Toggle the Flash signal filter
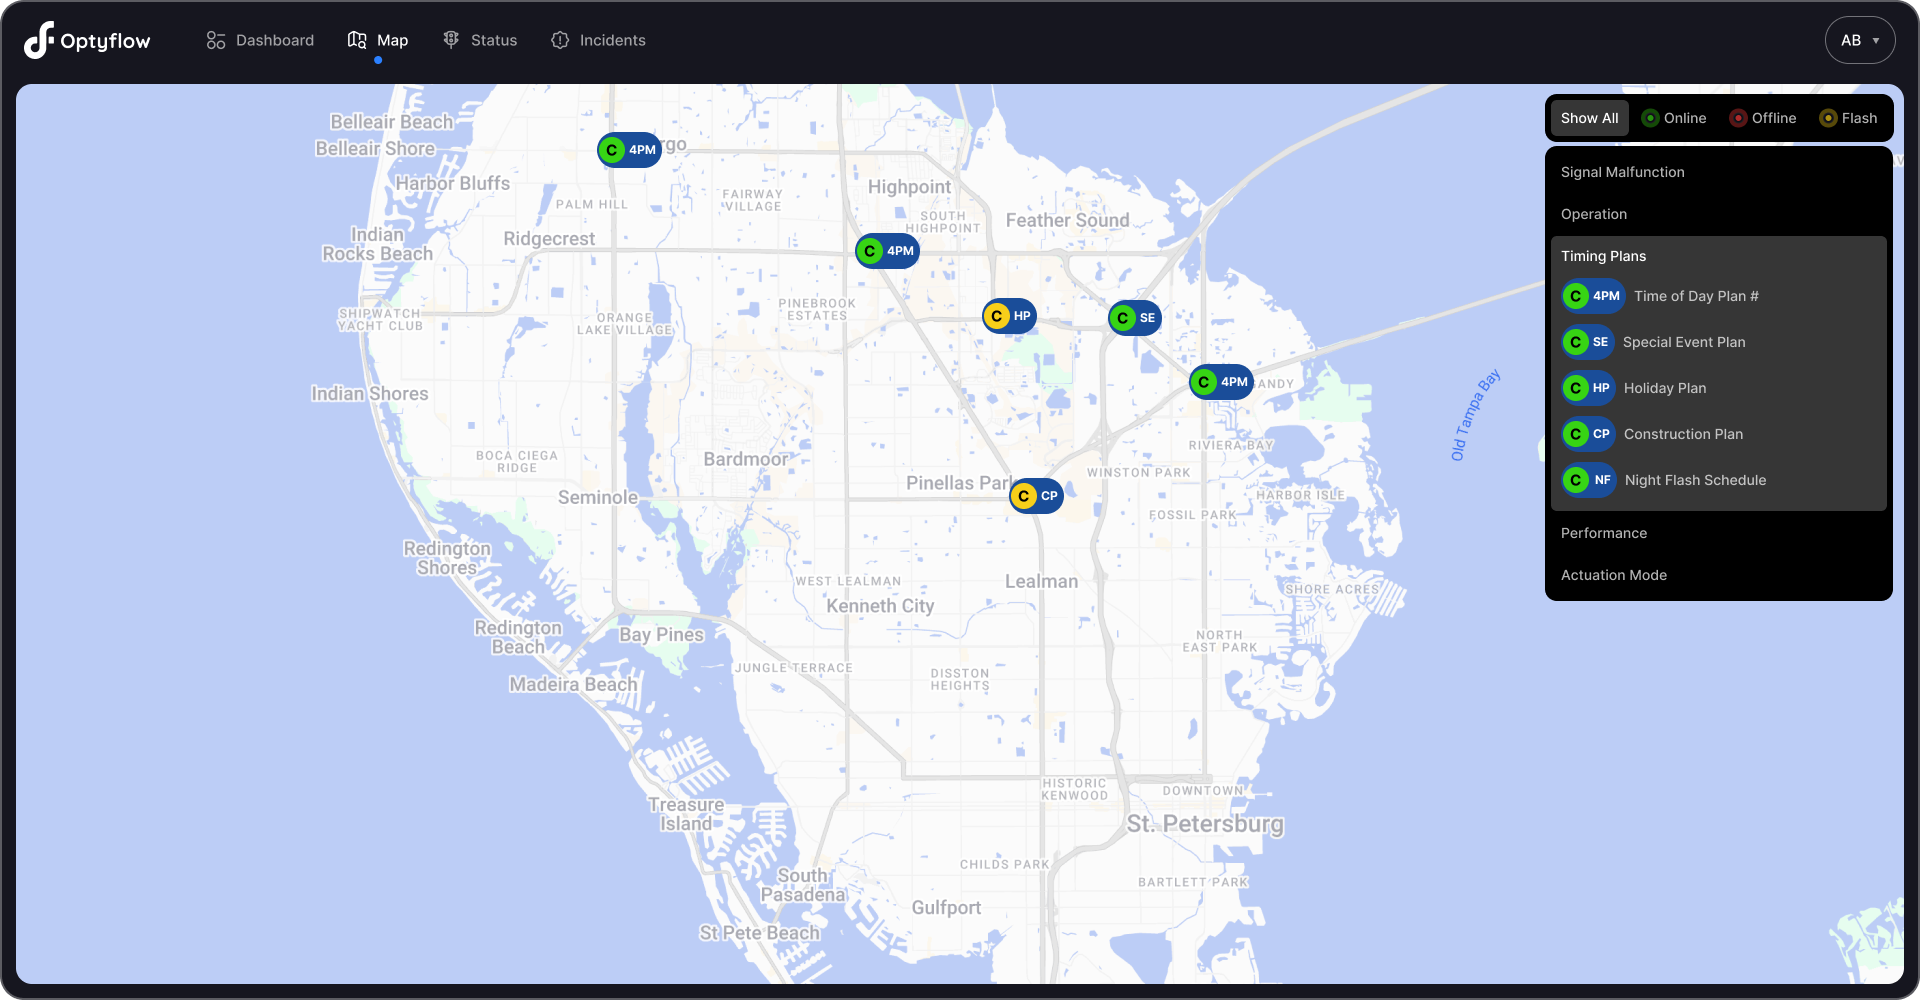This screenshot has width=1920, height=1000. 1848,118
